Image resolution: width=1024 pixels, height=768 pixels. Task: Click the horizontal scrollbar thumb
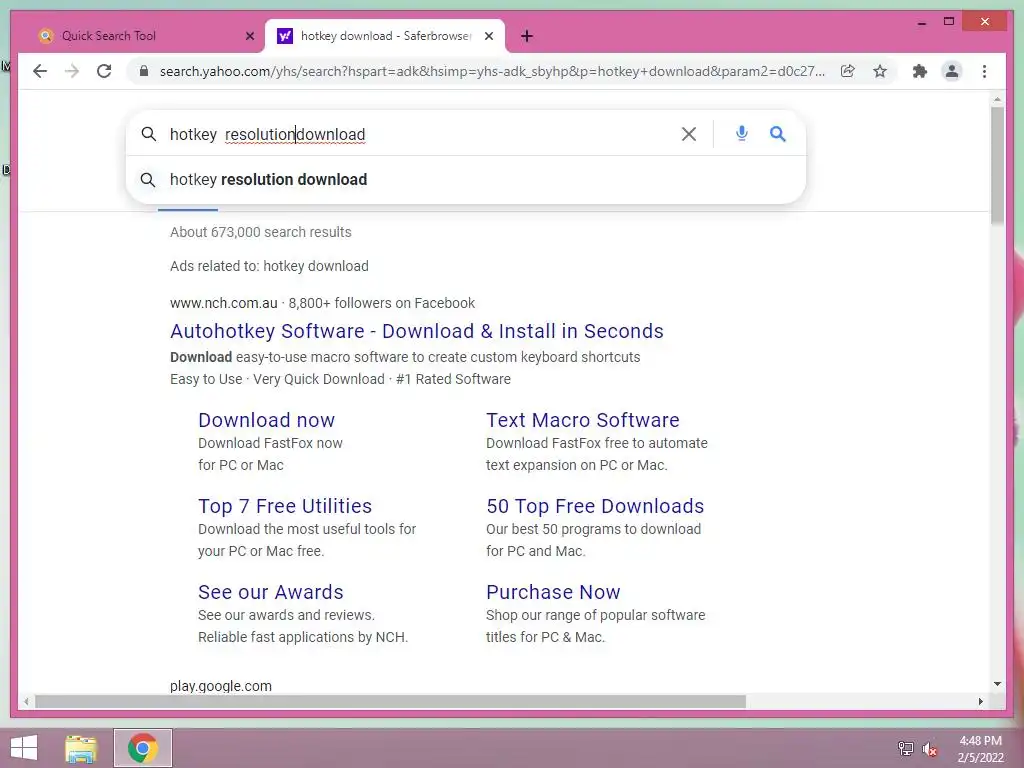tap(390, 701)
